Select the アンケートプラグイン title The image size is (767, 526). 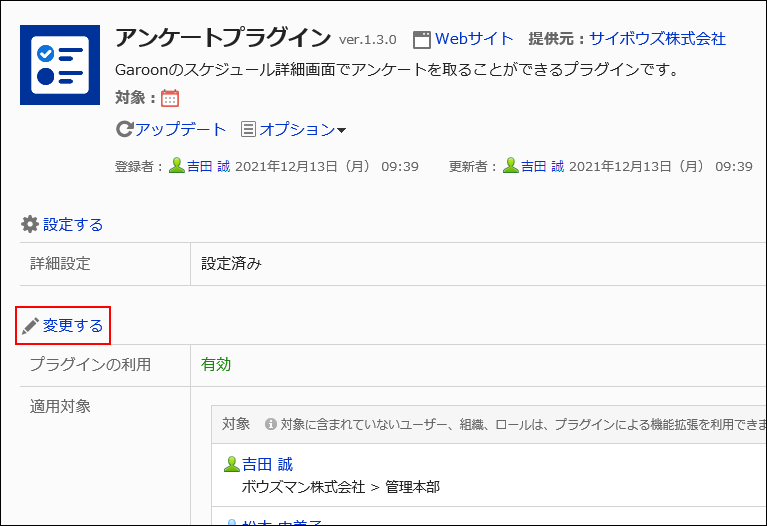coord(223,38)
